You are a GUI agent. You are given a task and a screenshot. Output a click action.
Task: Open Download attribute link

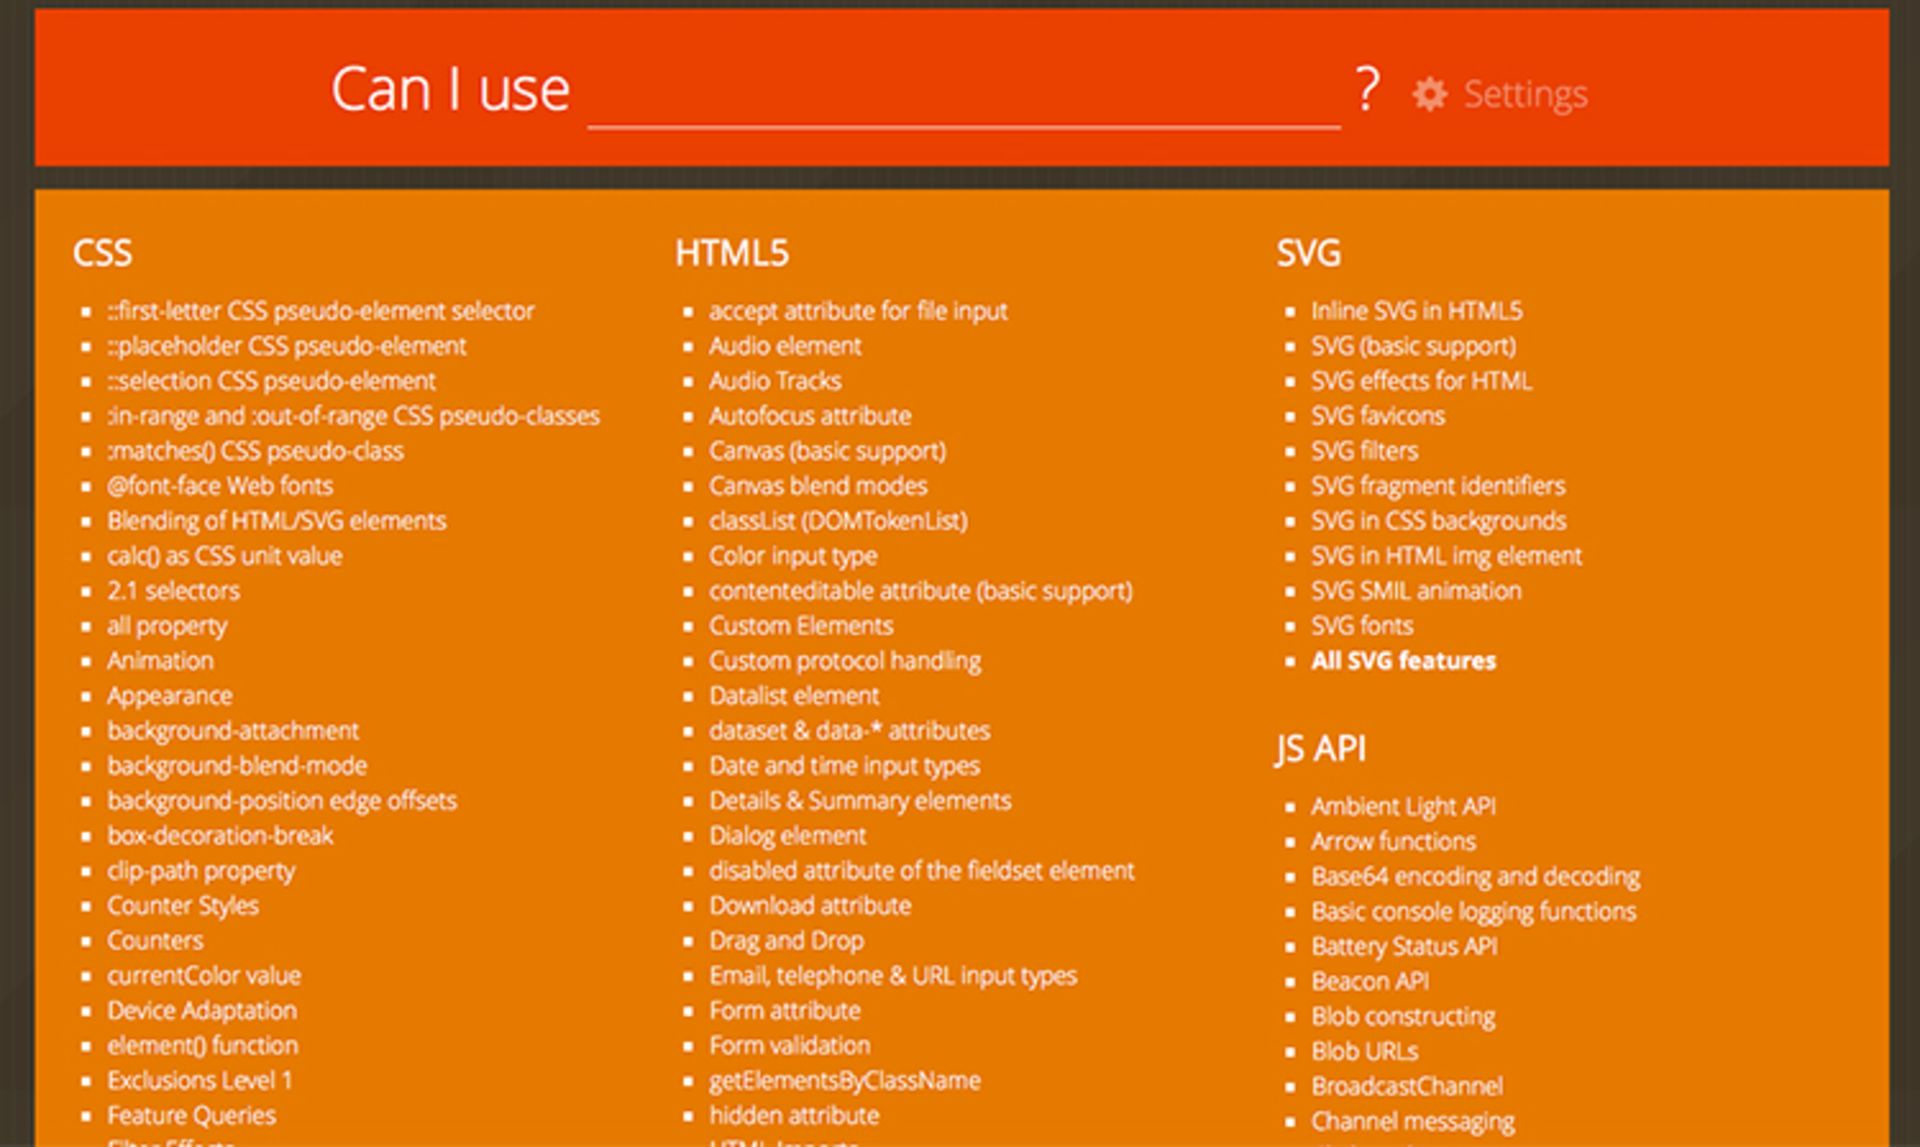(810, 906)
